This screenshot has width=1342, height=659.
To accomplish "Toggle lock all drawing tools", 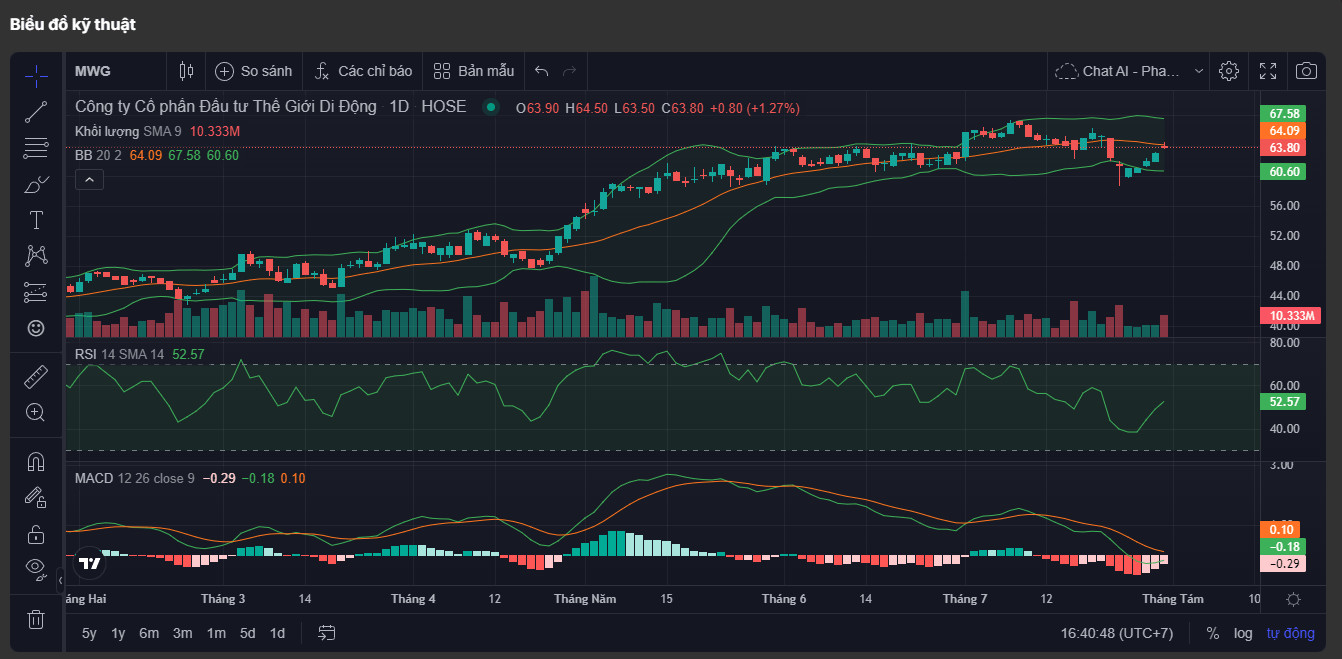I will click(36, 533).
